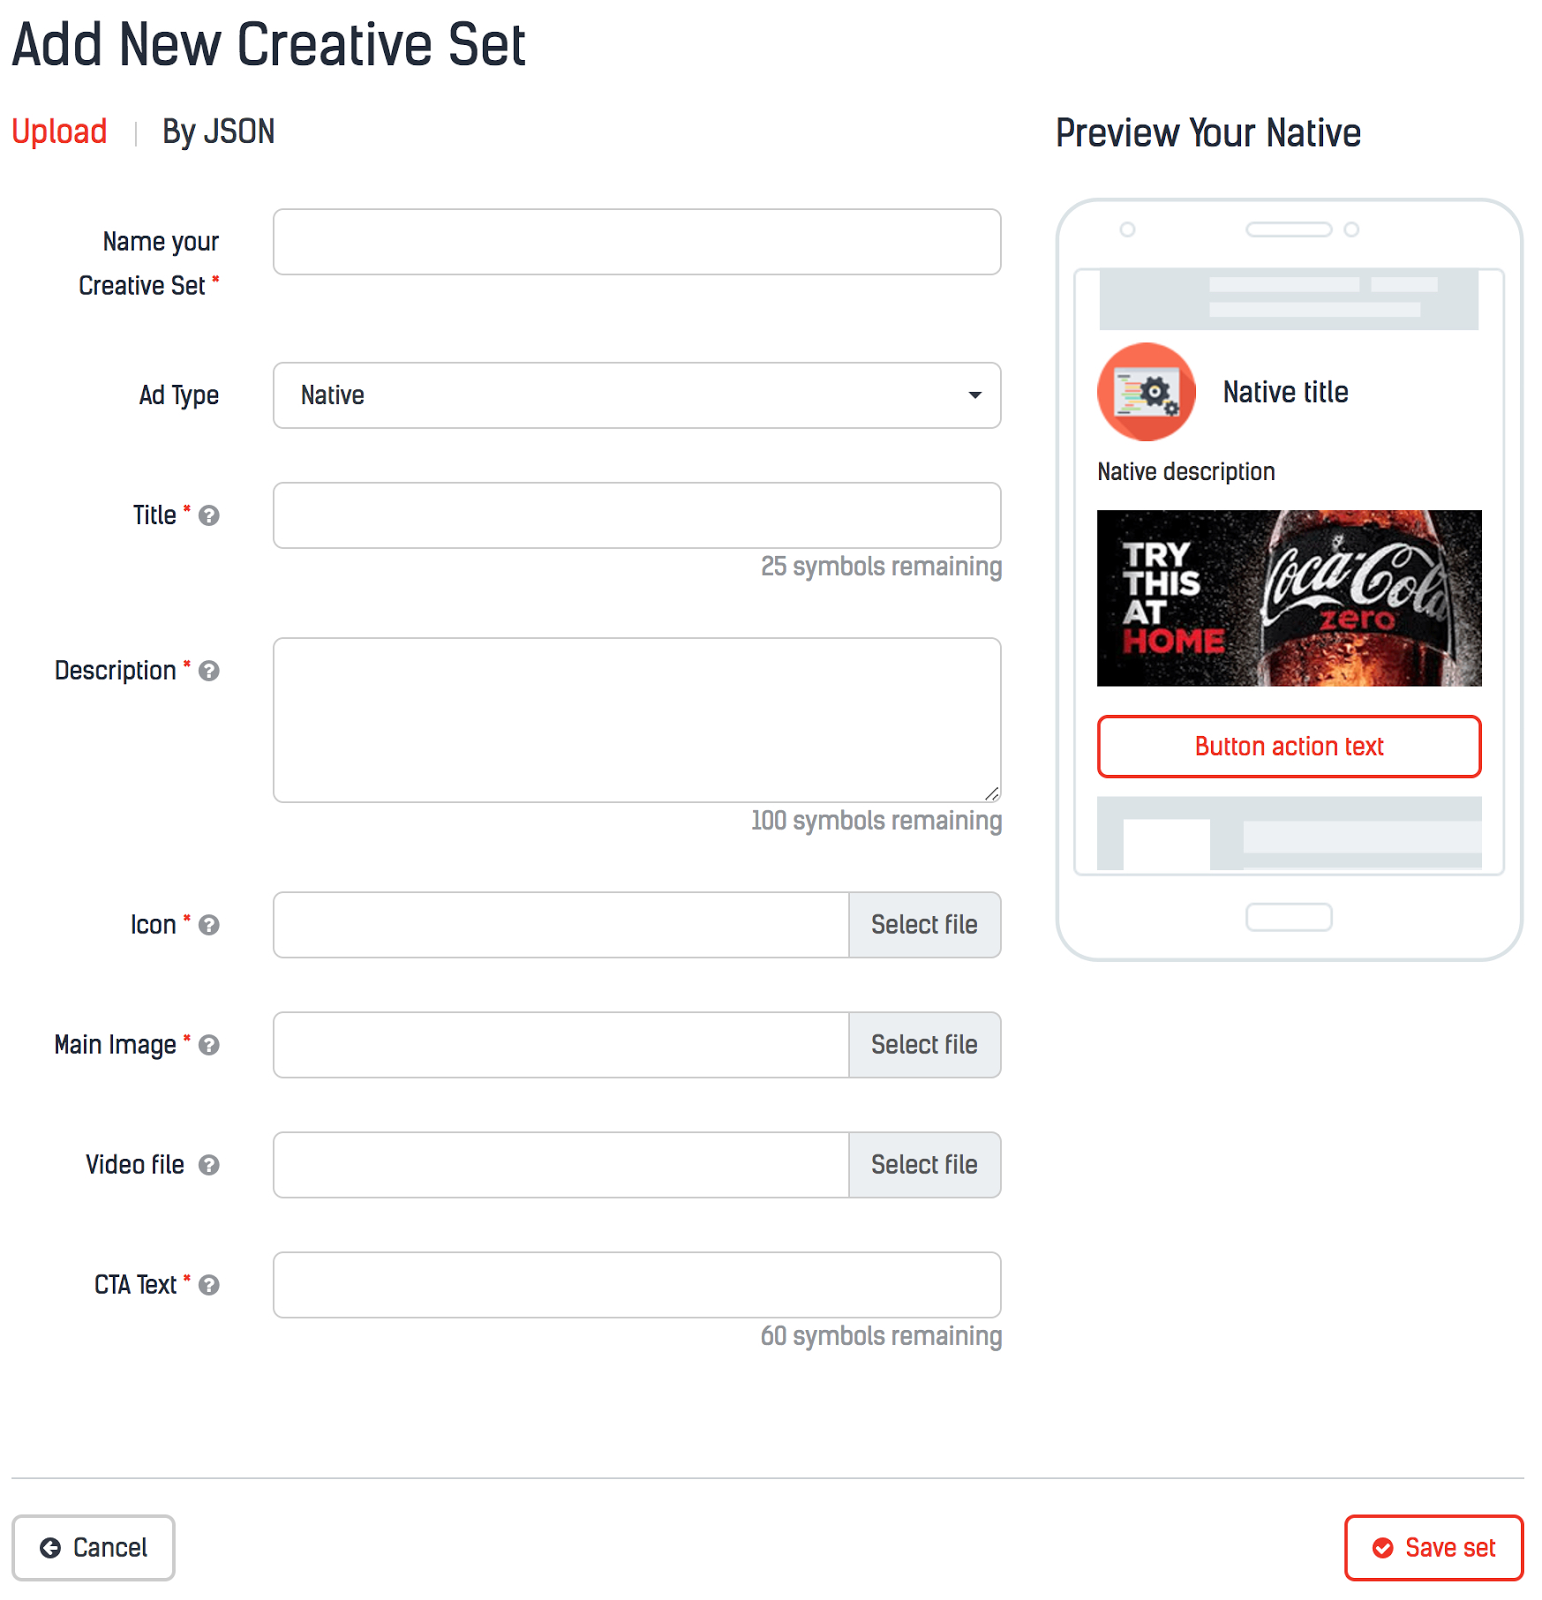Click the Creative Set name input field
The width and height of the screenshot is (1542, 1600).
[x=637, y=242]
